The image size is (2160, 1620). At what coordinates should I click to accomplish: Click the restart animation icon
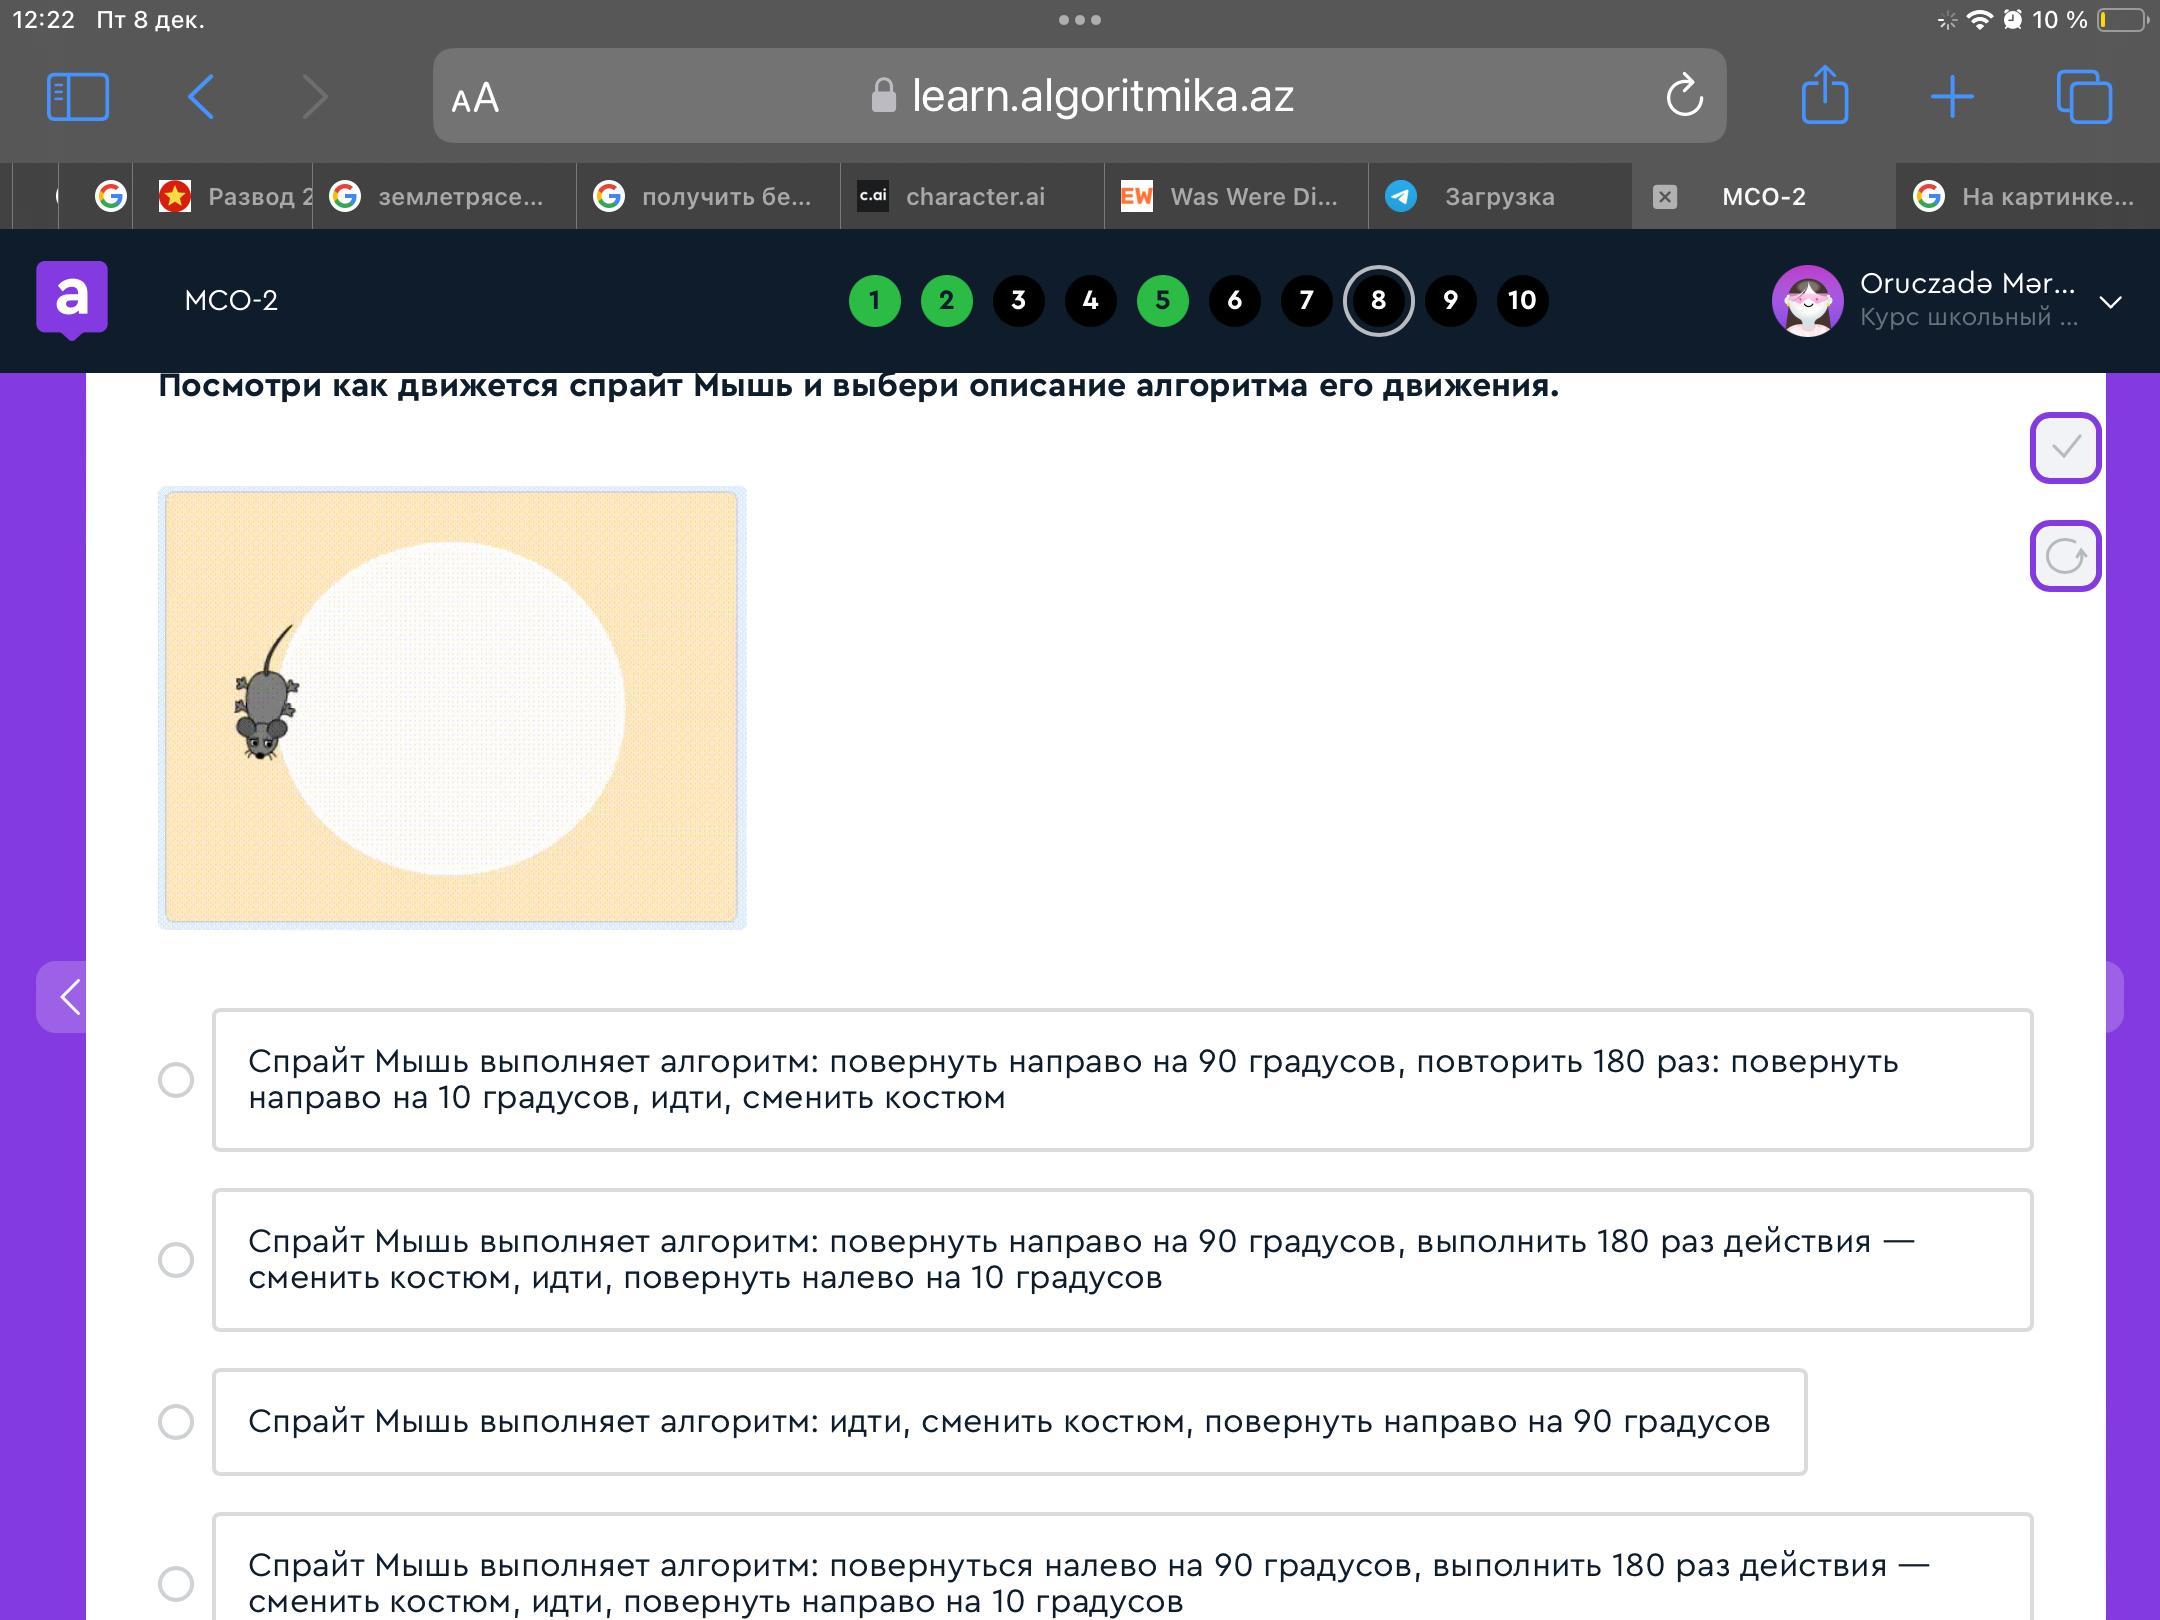pyautogui.click(x=2065, y=556)
